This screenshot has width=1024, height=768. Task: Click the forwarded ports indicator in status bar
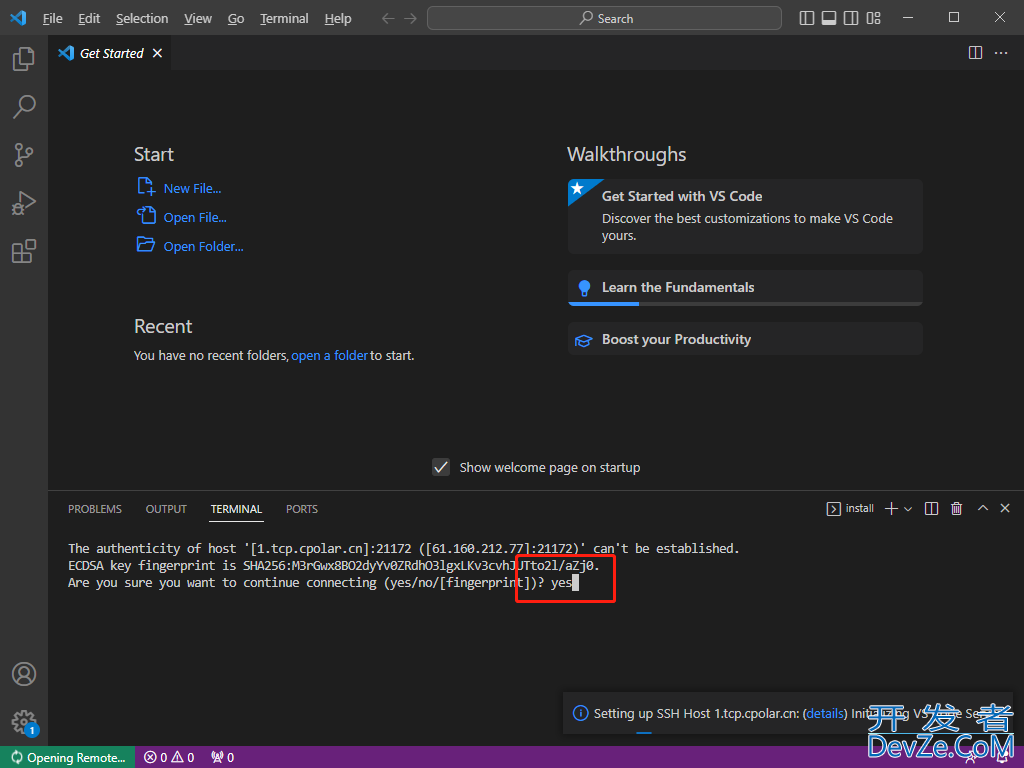click(x=223, y=758)
